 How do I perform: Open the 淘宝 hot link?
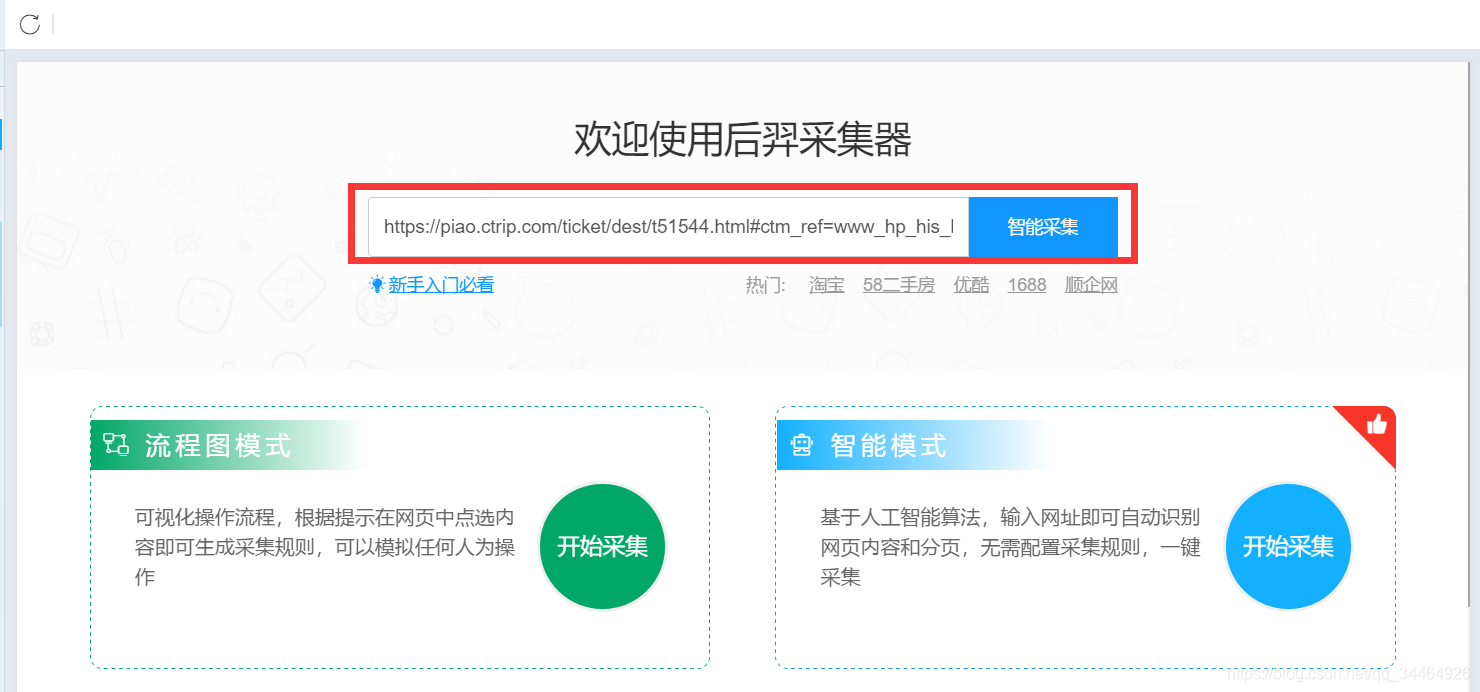pos(826,285)
